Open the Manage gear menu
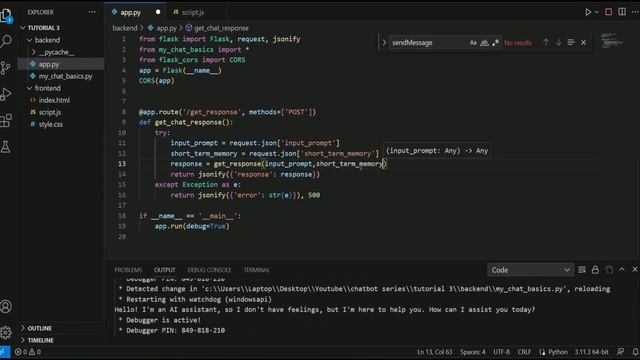640x360 pixels. [x=6, y=332]
